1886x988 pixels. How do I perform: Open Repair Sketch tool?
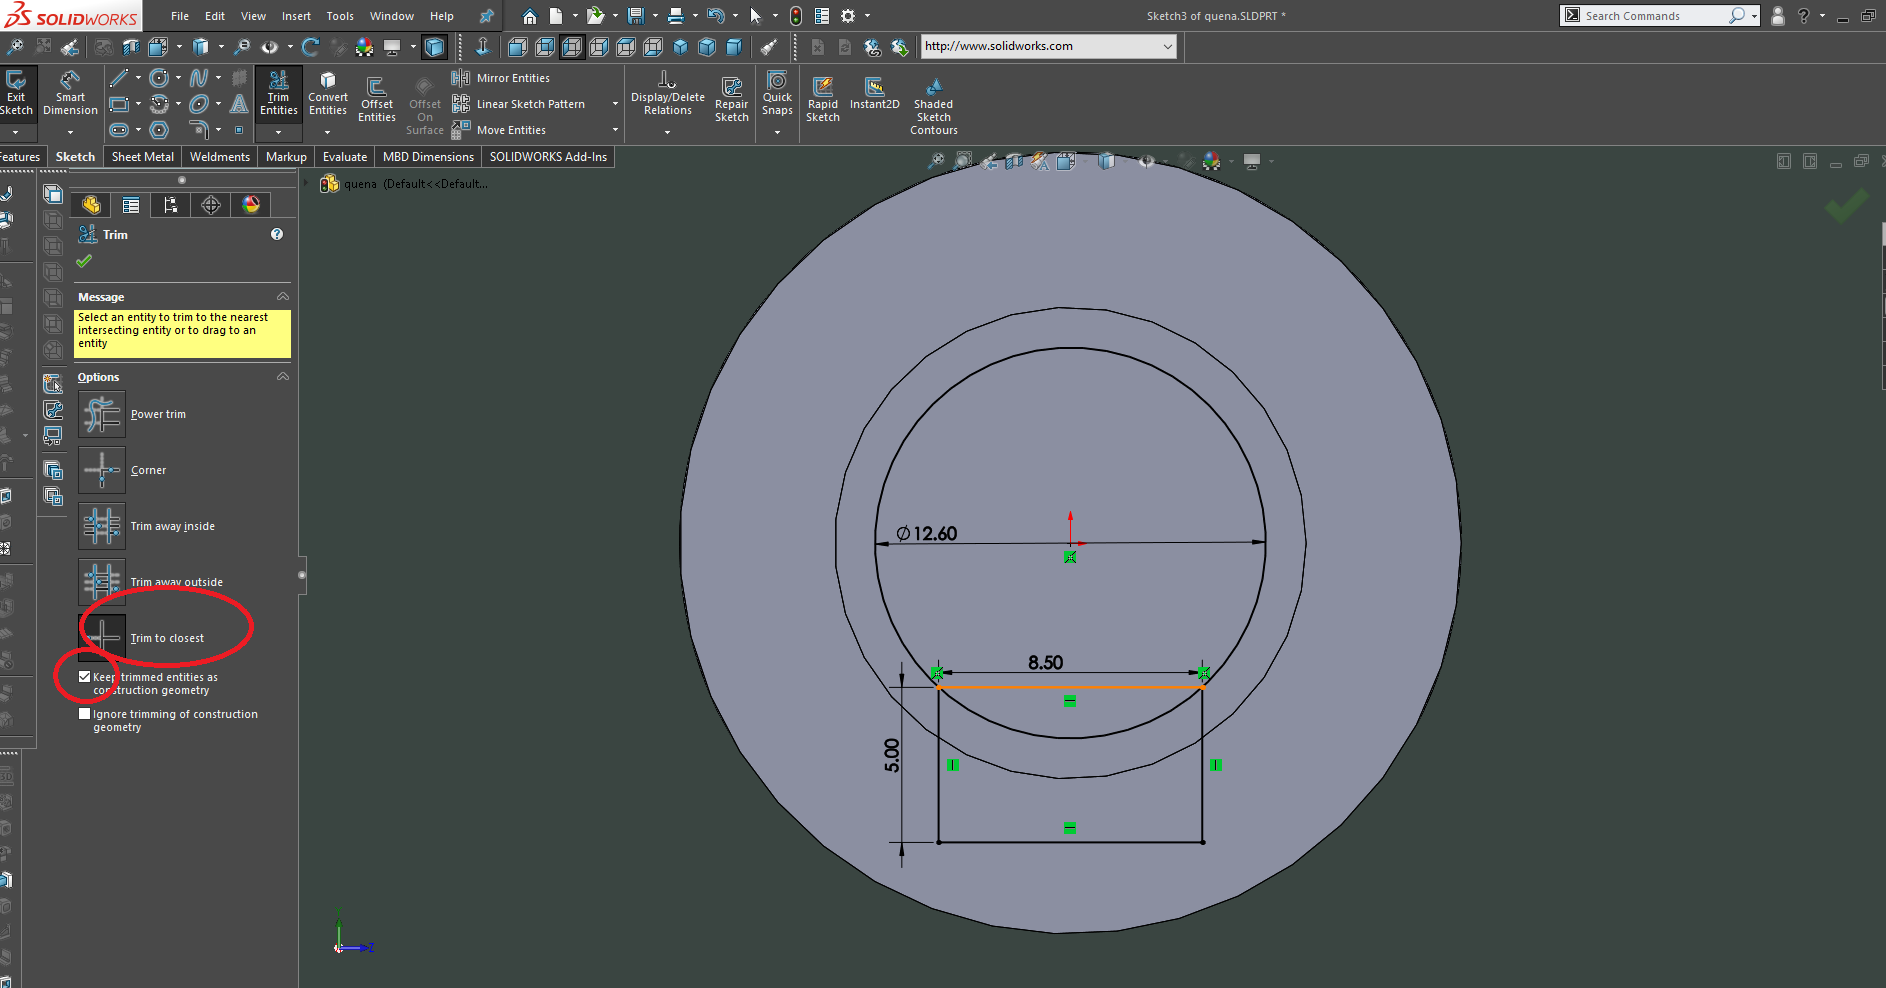pos(732,99)
